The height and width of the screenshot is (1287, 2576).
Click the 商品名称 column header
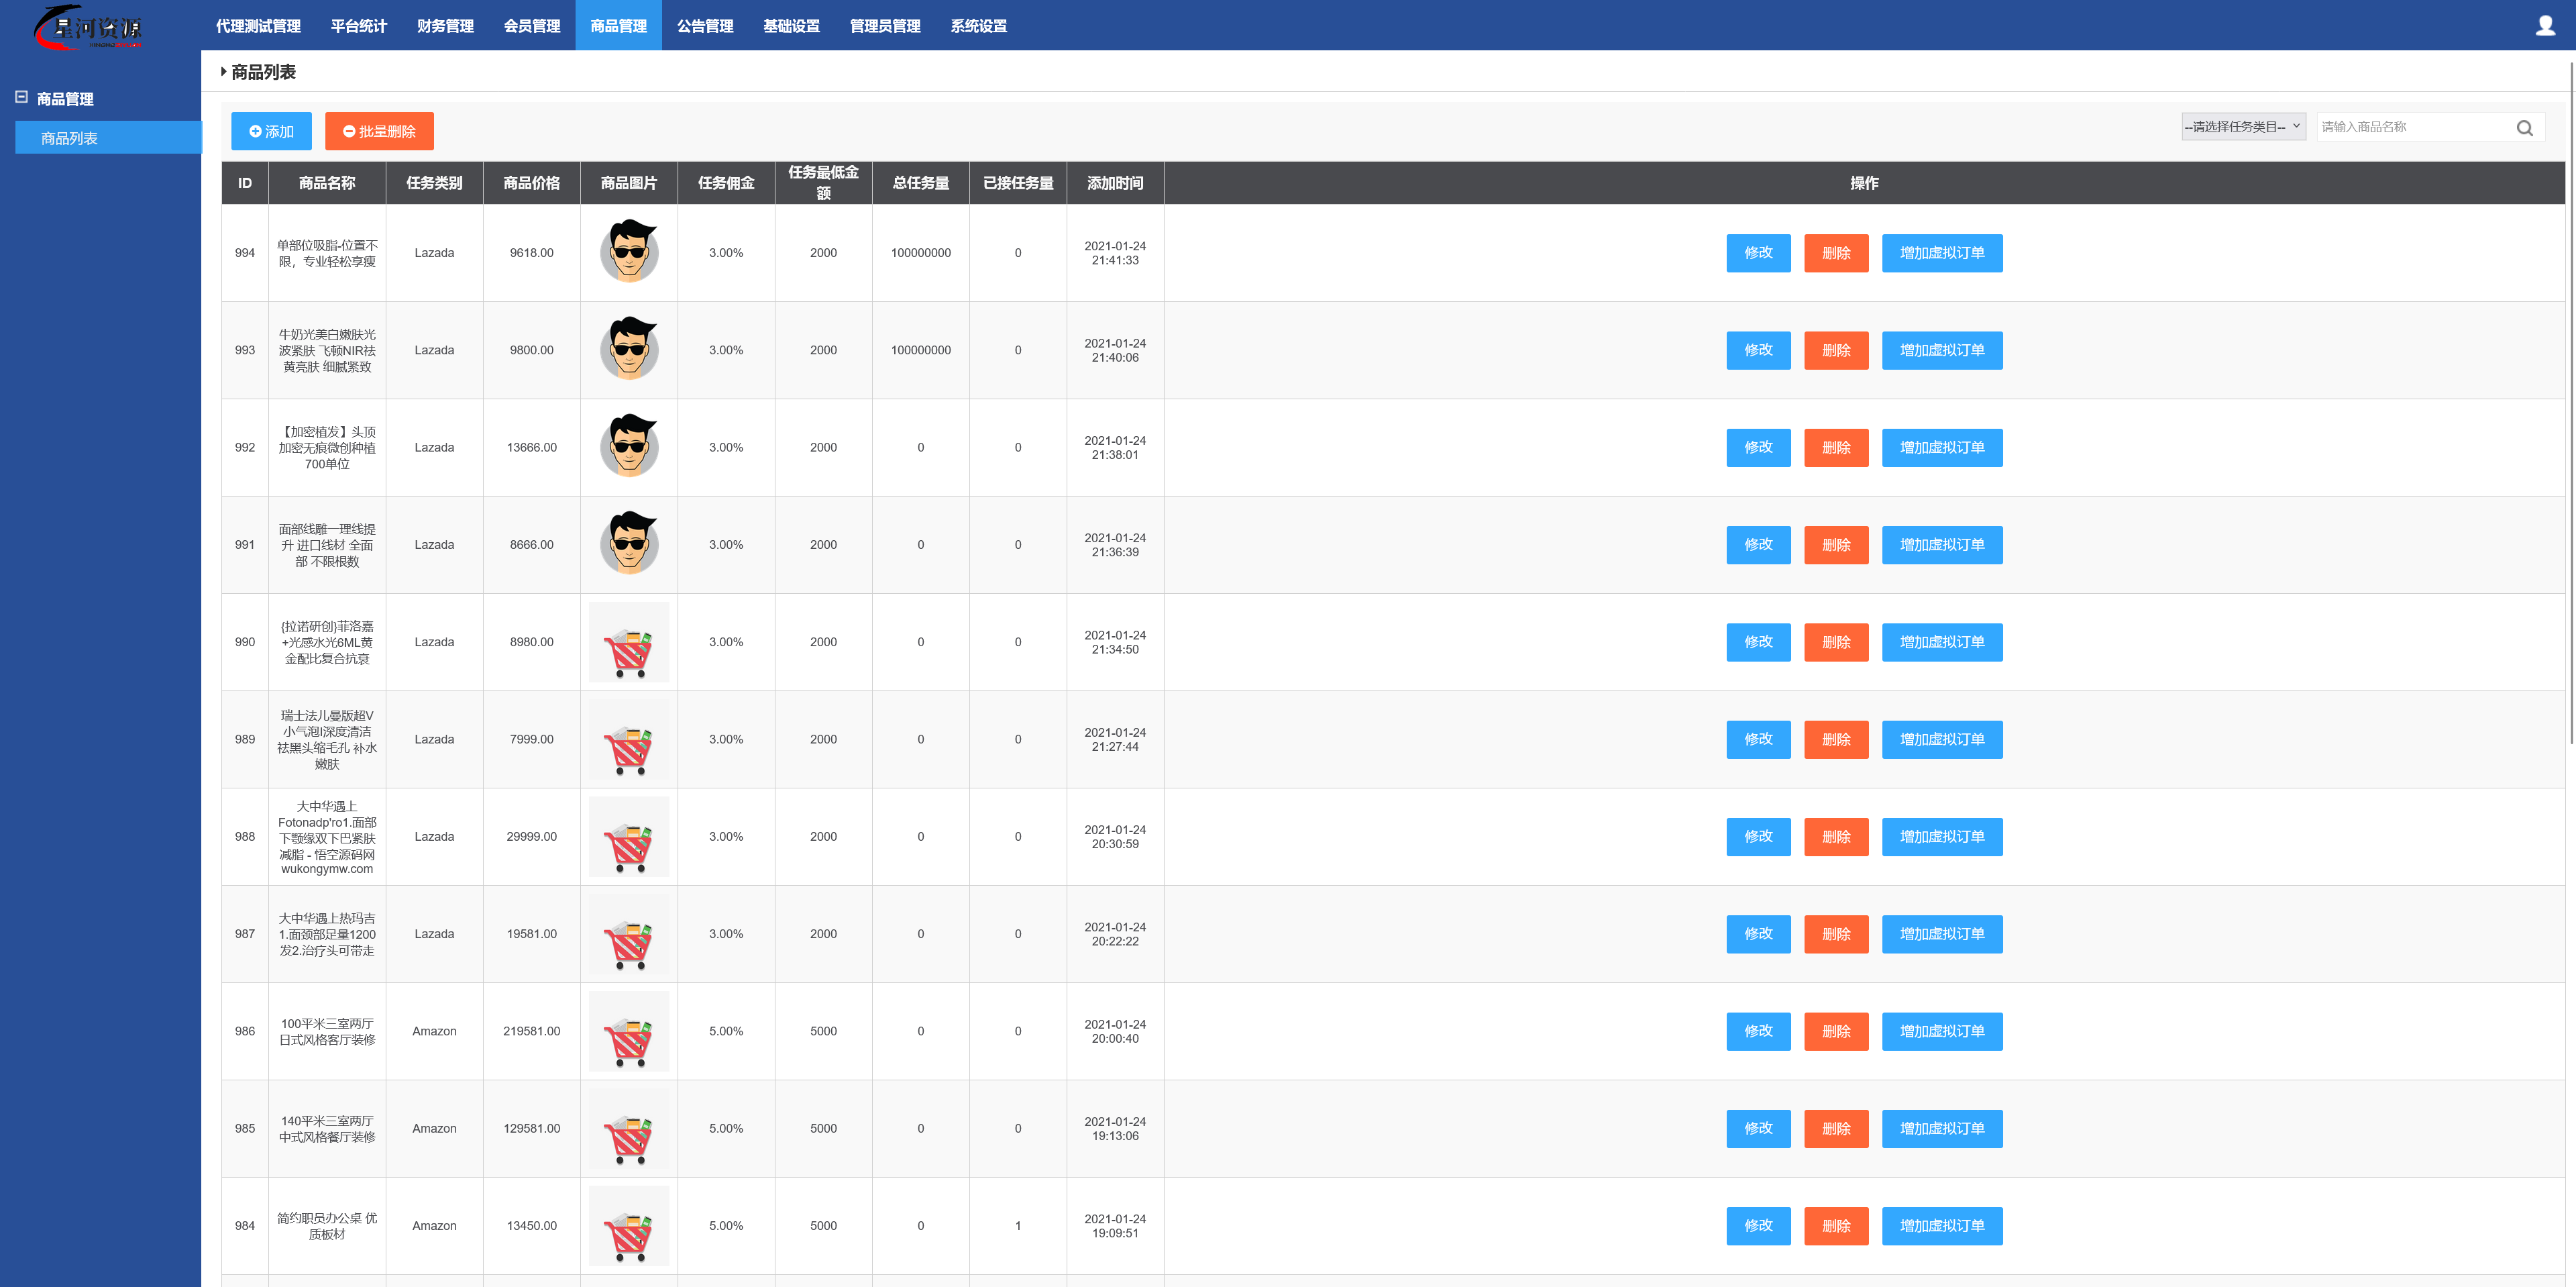pyautogui.click(x=327, y=183)
